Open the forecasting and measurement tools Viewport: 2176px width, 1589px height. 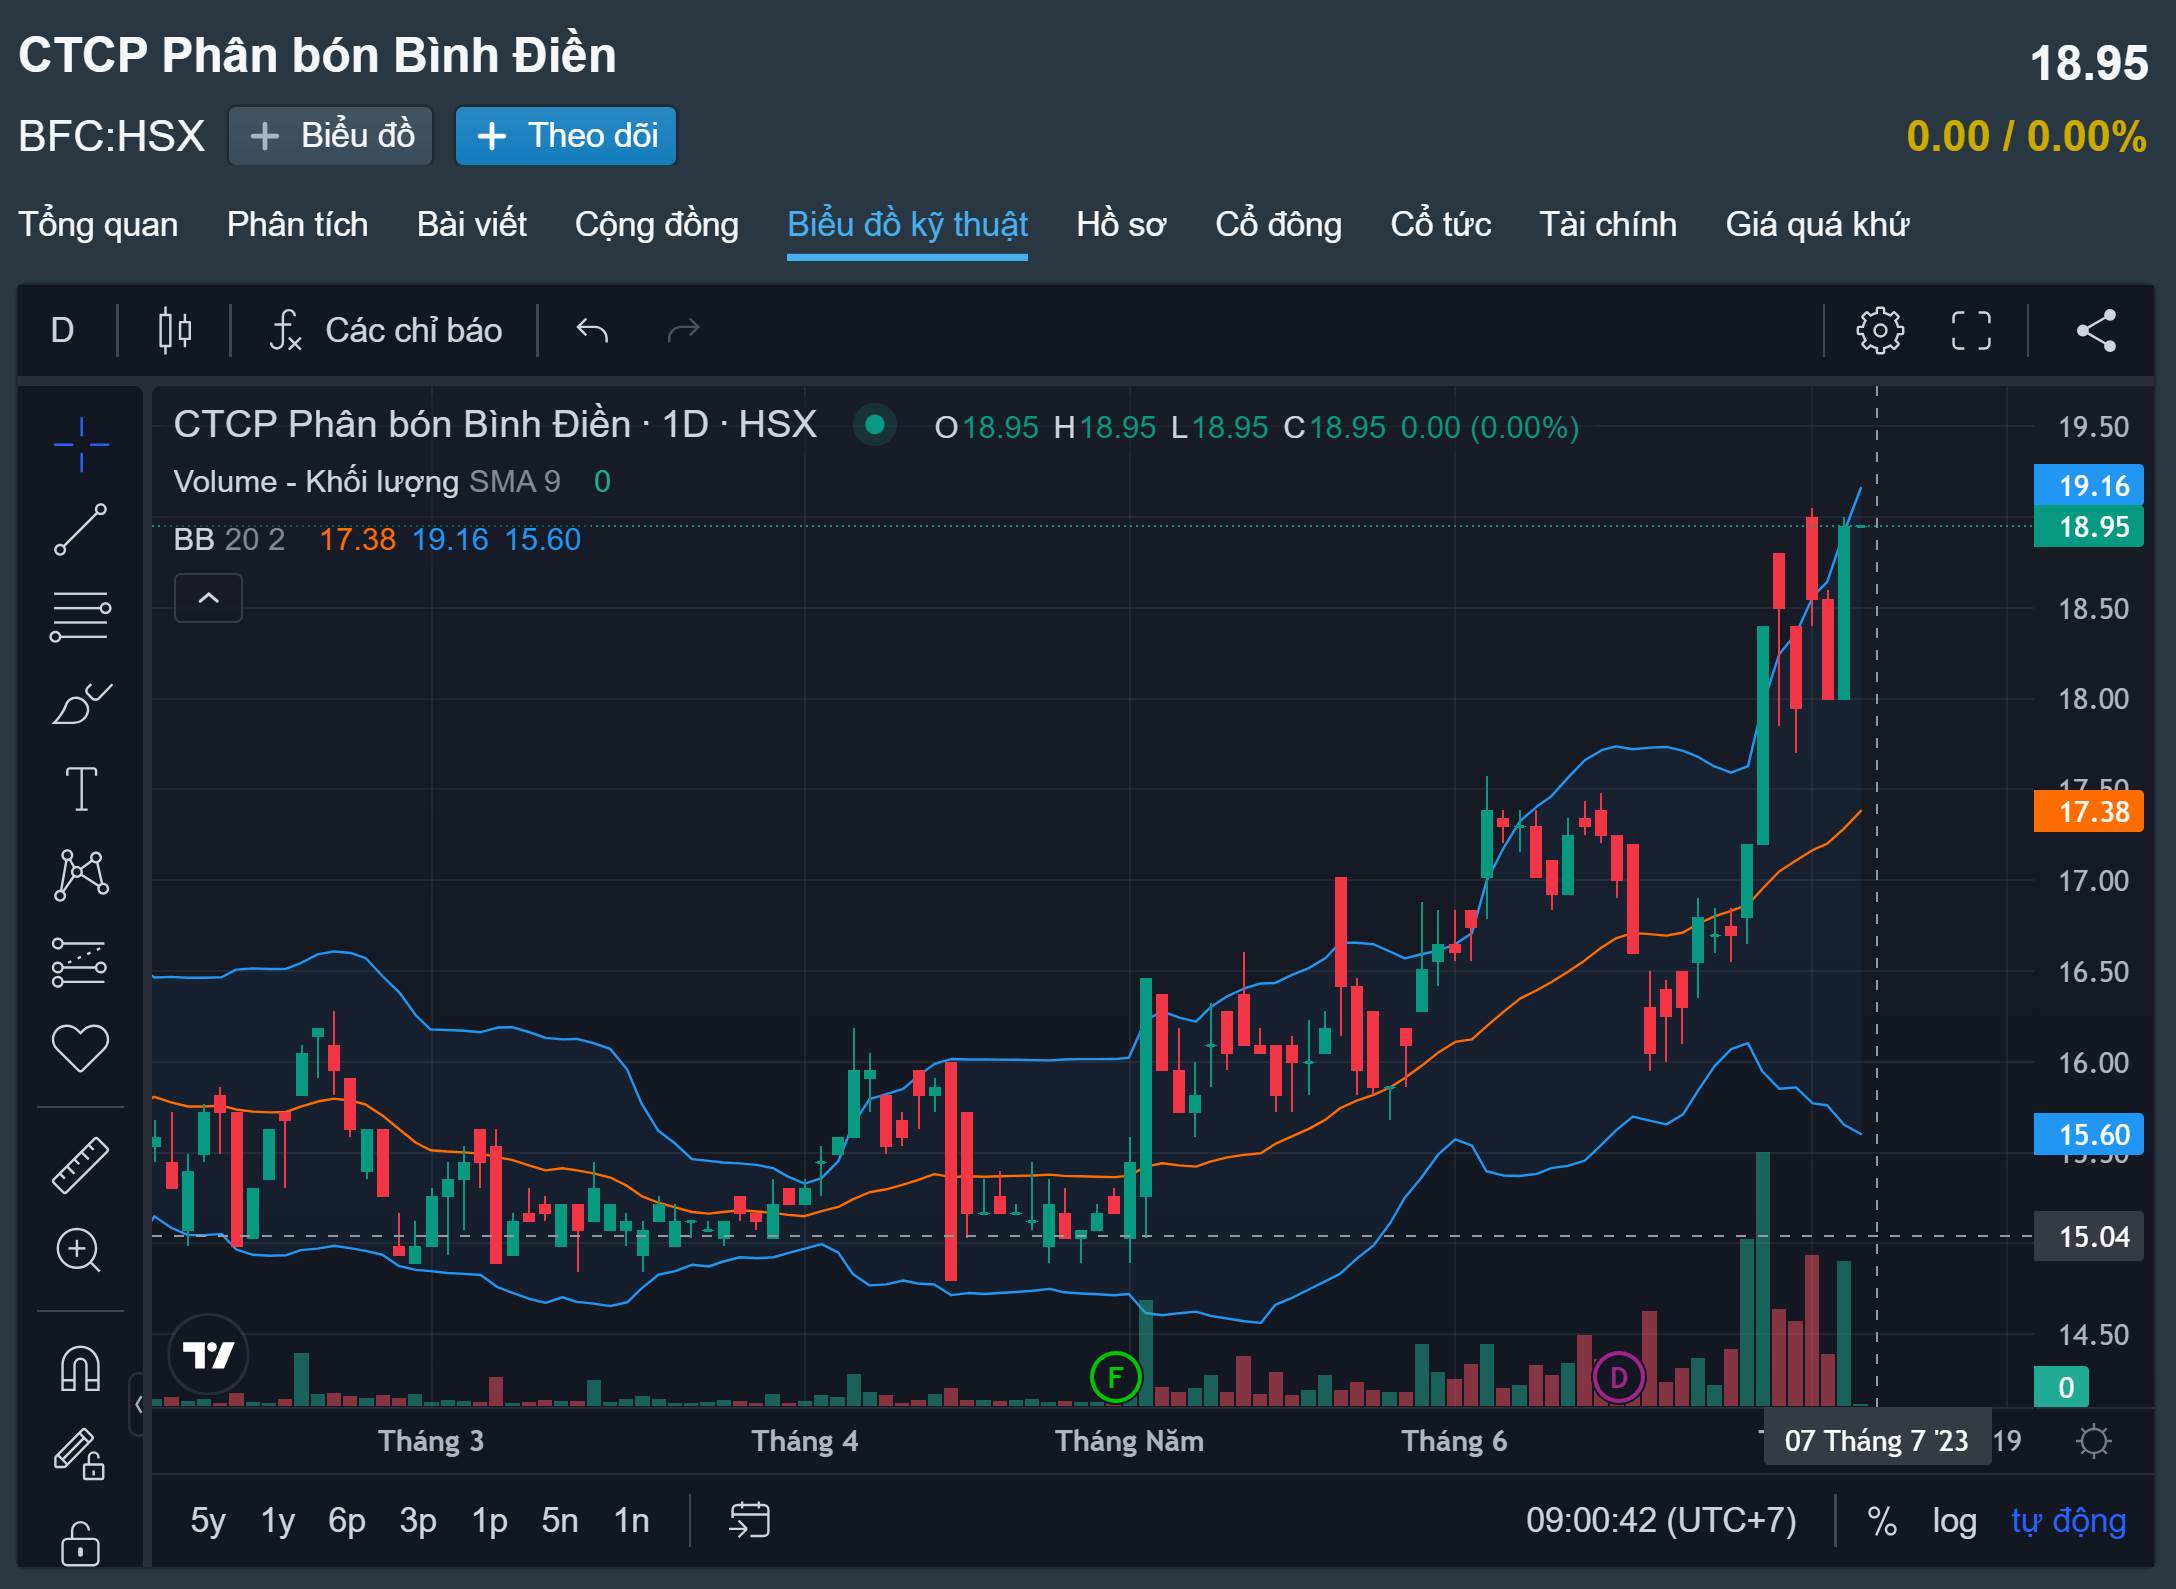81,962
